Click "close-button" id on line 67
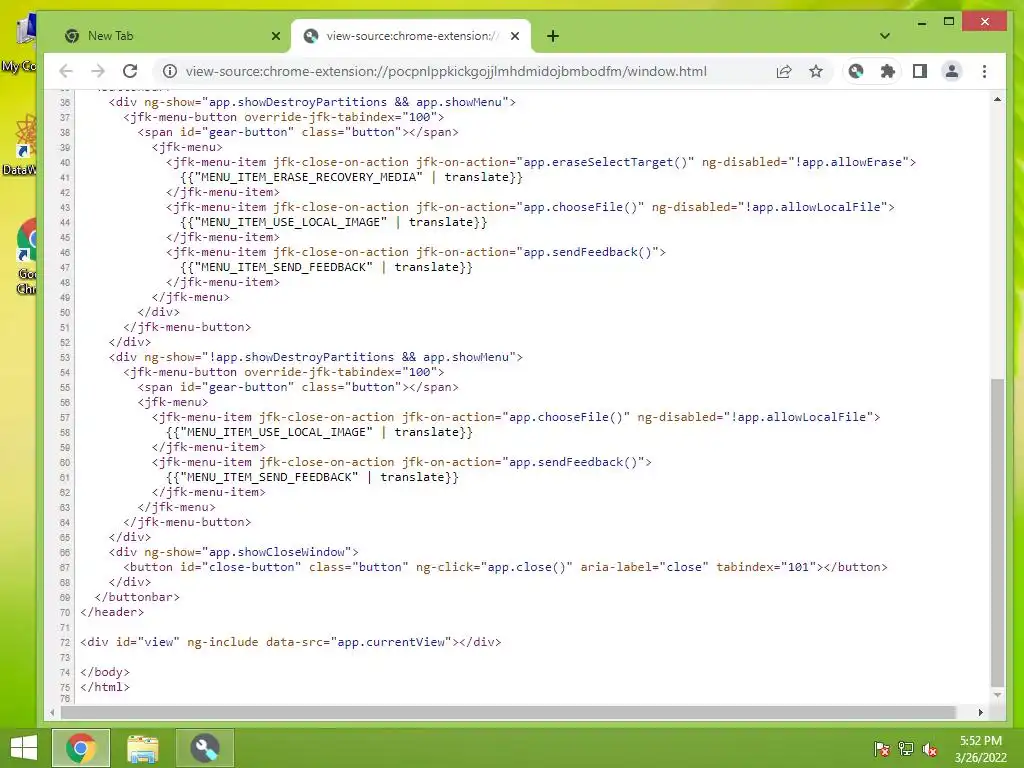The image size is (1024, 768). (251, 567)
